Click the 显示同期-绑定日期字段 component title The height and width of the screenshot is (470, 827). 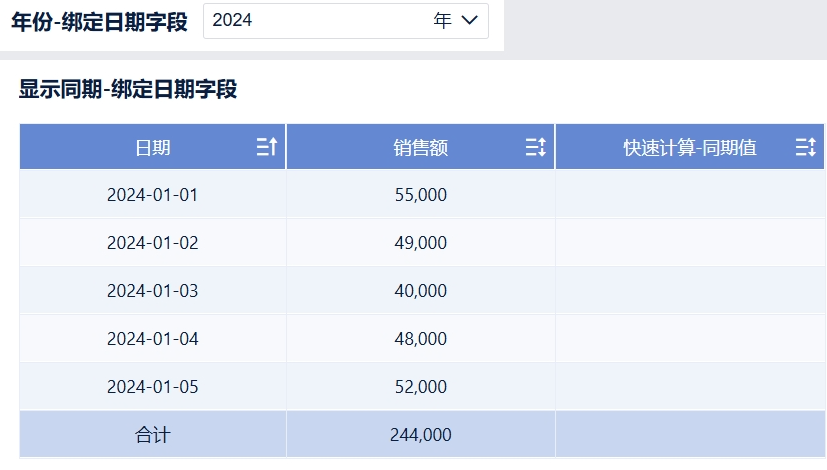(x=128, y=89)
